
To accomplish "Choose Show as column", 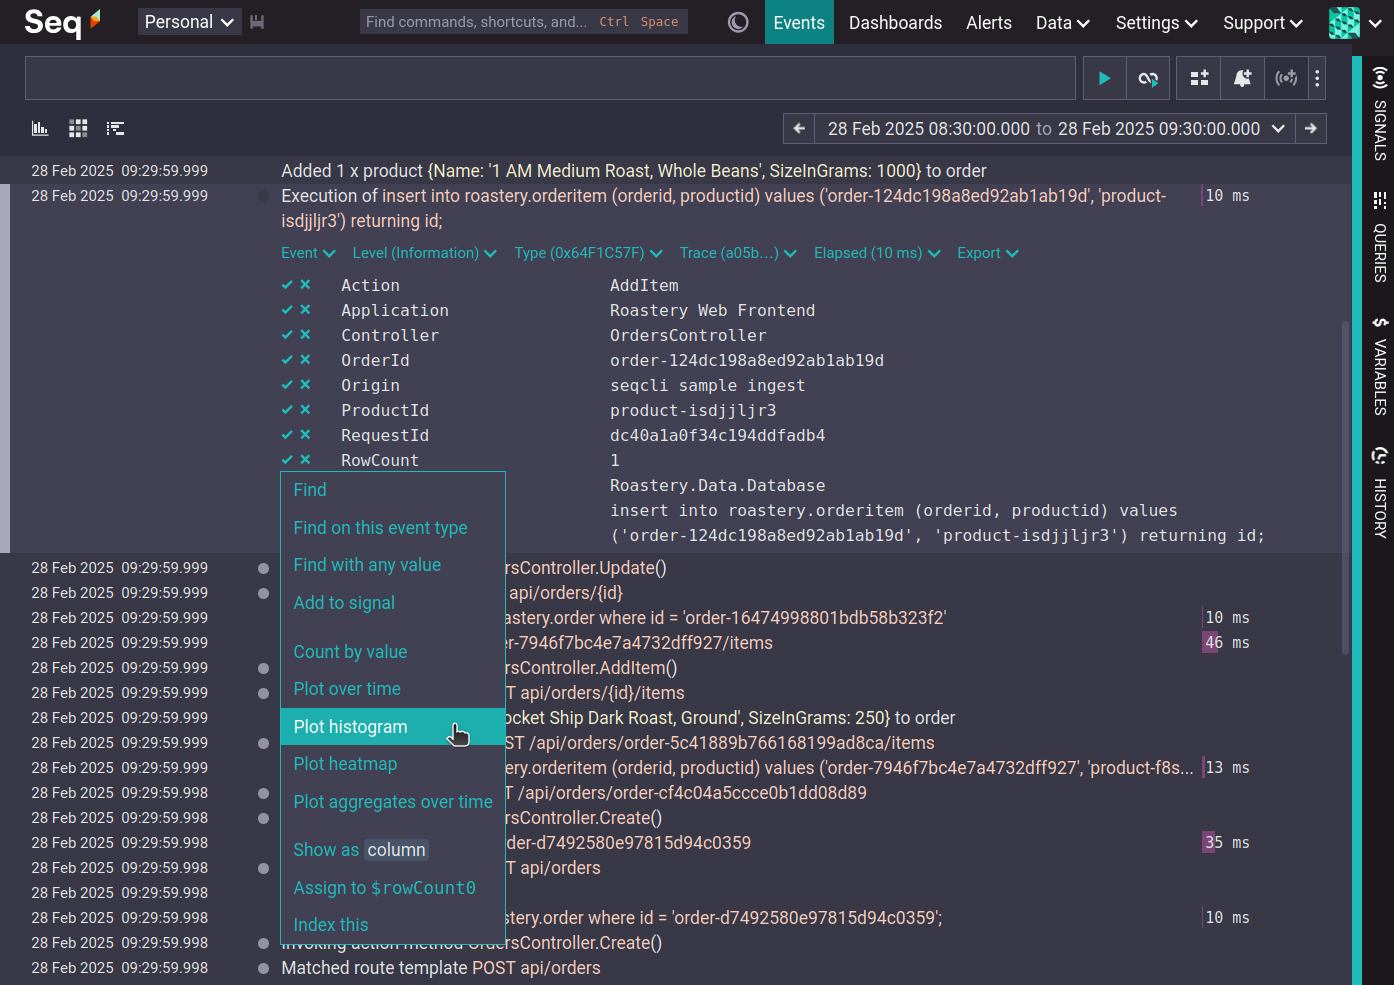I will [x=393, y=850].
